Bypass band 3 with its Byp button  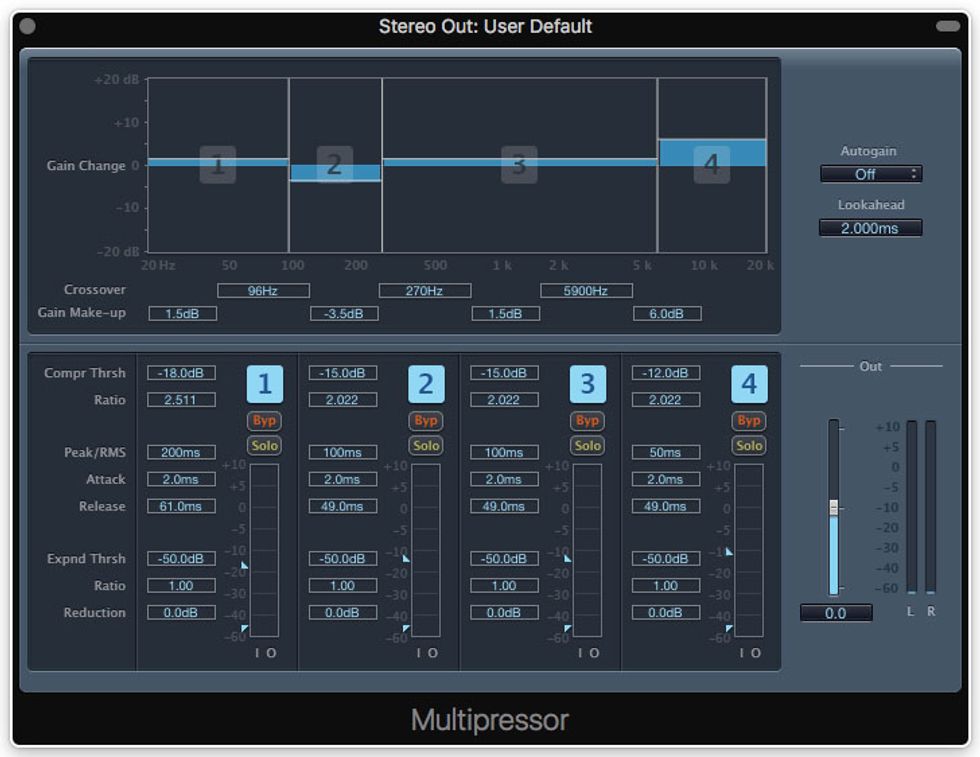[x=588, y=421]
